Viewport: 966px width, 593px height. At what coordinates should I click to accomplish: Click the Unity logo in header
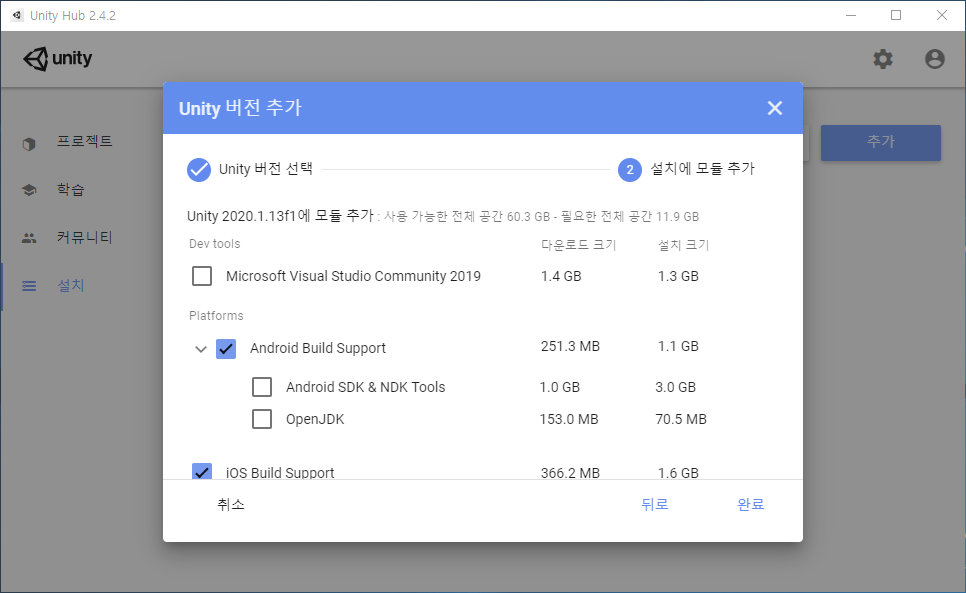click(57, 59)
